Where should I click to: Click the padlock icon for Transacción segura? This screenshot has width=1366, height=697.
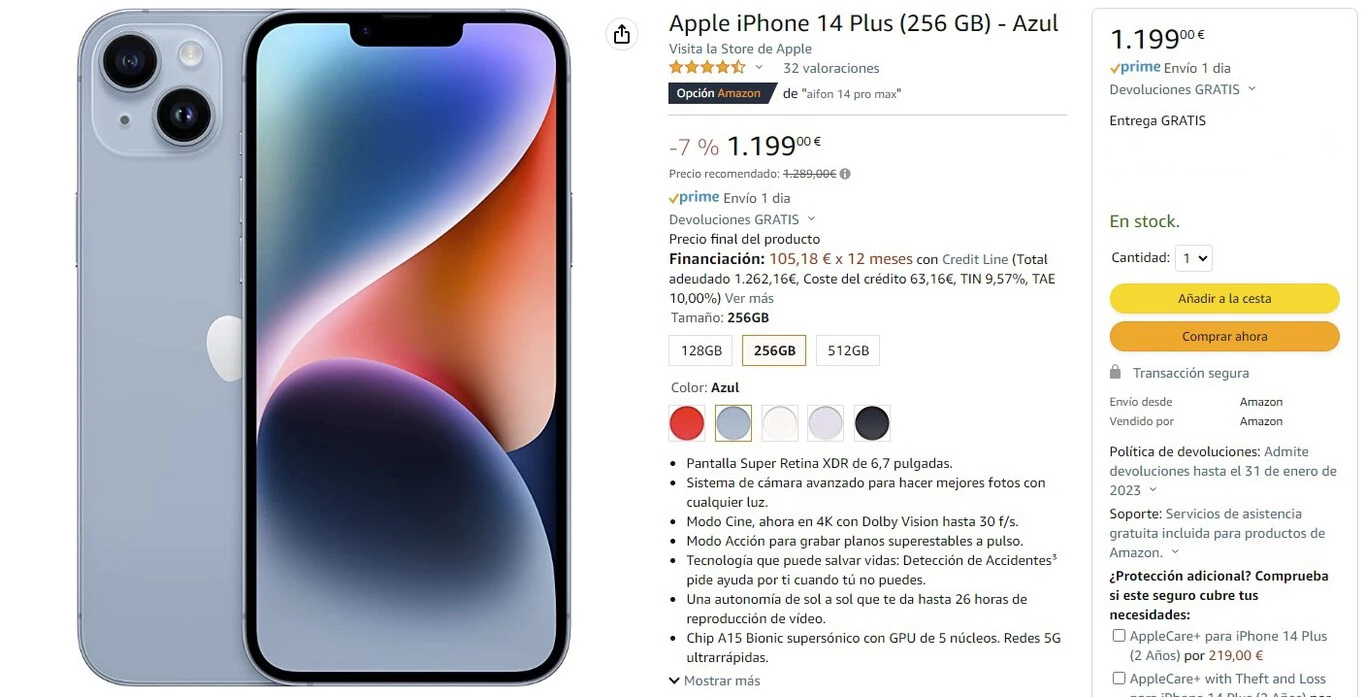point(1115,372)
